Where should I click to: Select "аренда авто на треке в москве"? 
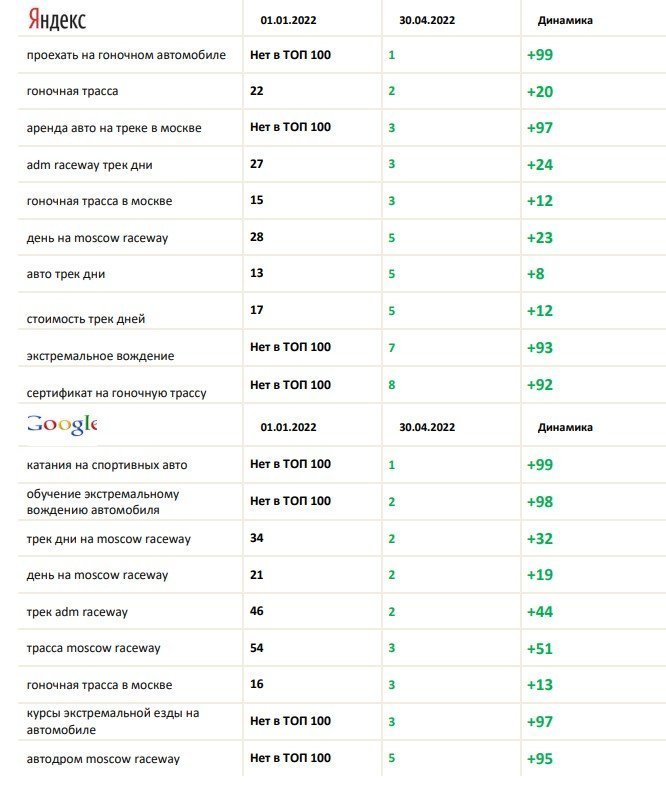point(114,128)
